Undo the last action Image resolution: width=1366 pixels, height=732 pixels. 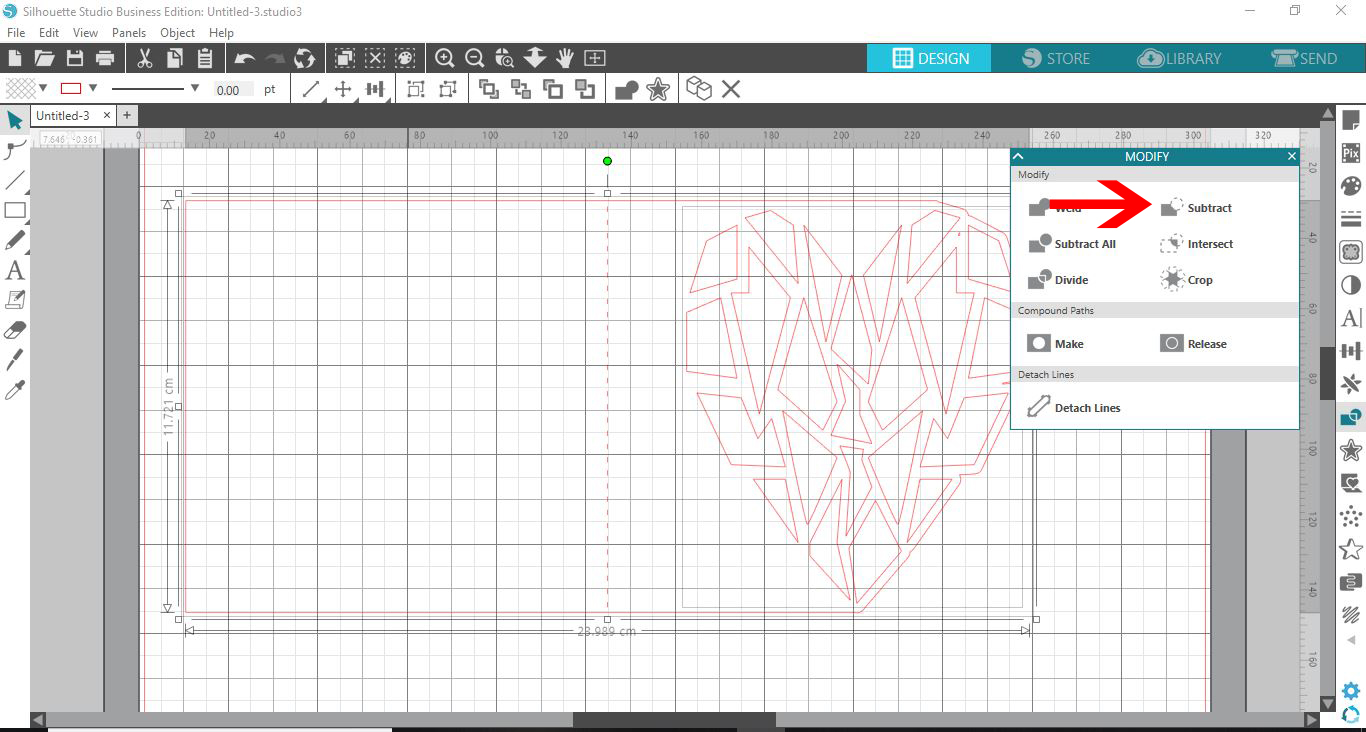point(244,58)
